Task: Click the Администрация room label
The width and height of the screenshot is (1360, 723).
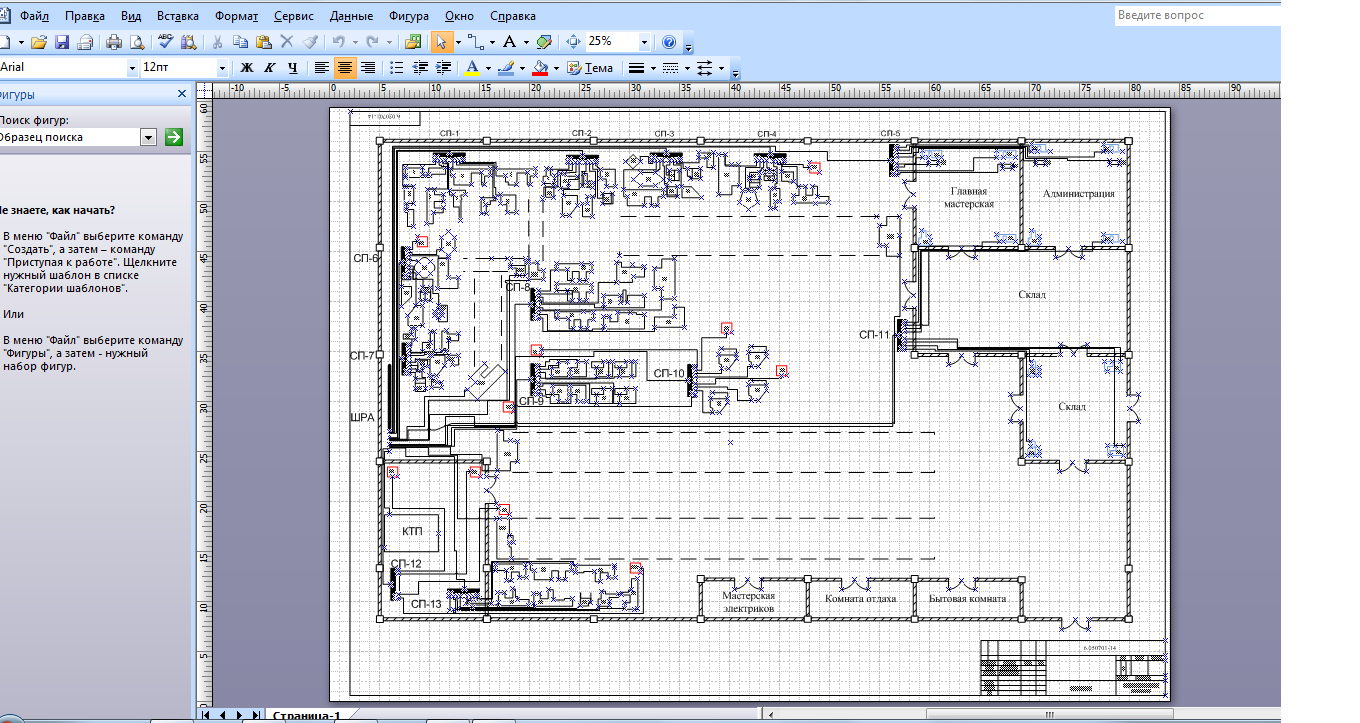Action: 1078,193
